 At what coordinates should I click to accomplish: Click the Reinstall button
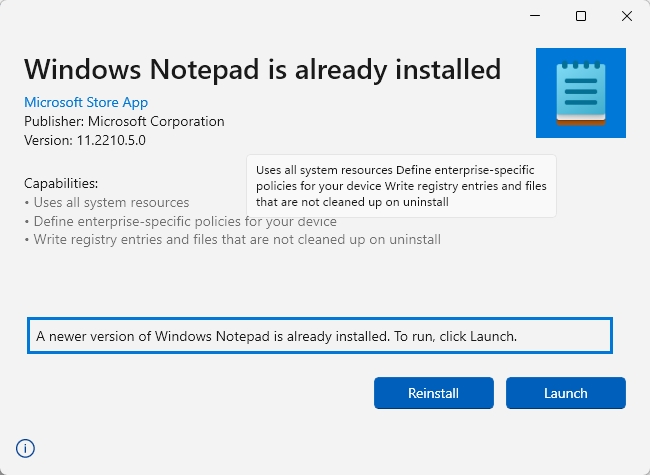pyautogui.click(x=434, y=393)
